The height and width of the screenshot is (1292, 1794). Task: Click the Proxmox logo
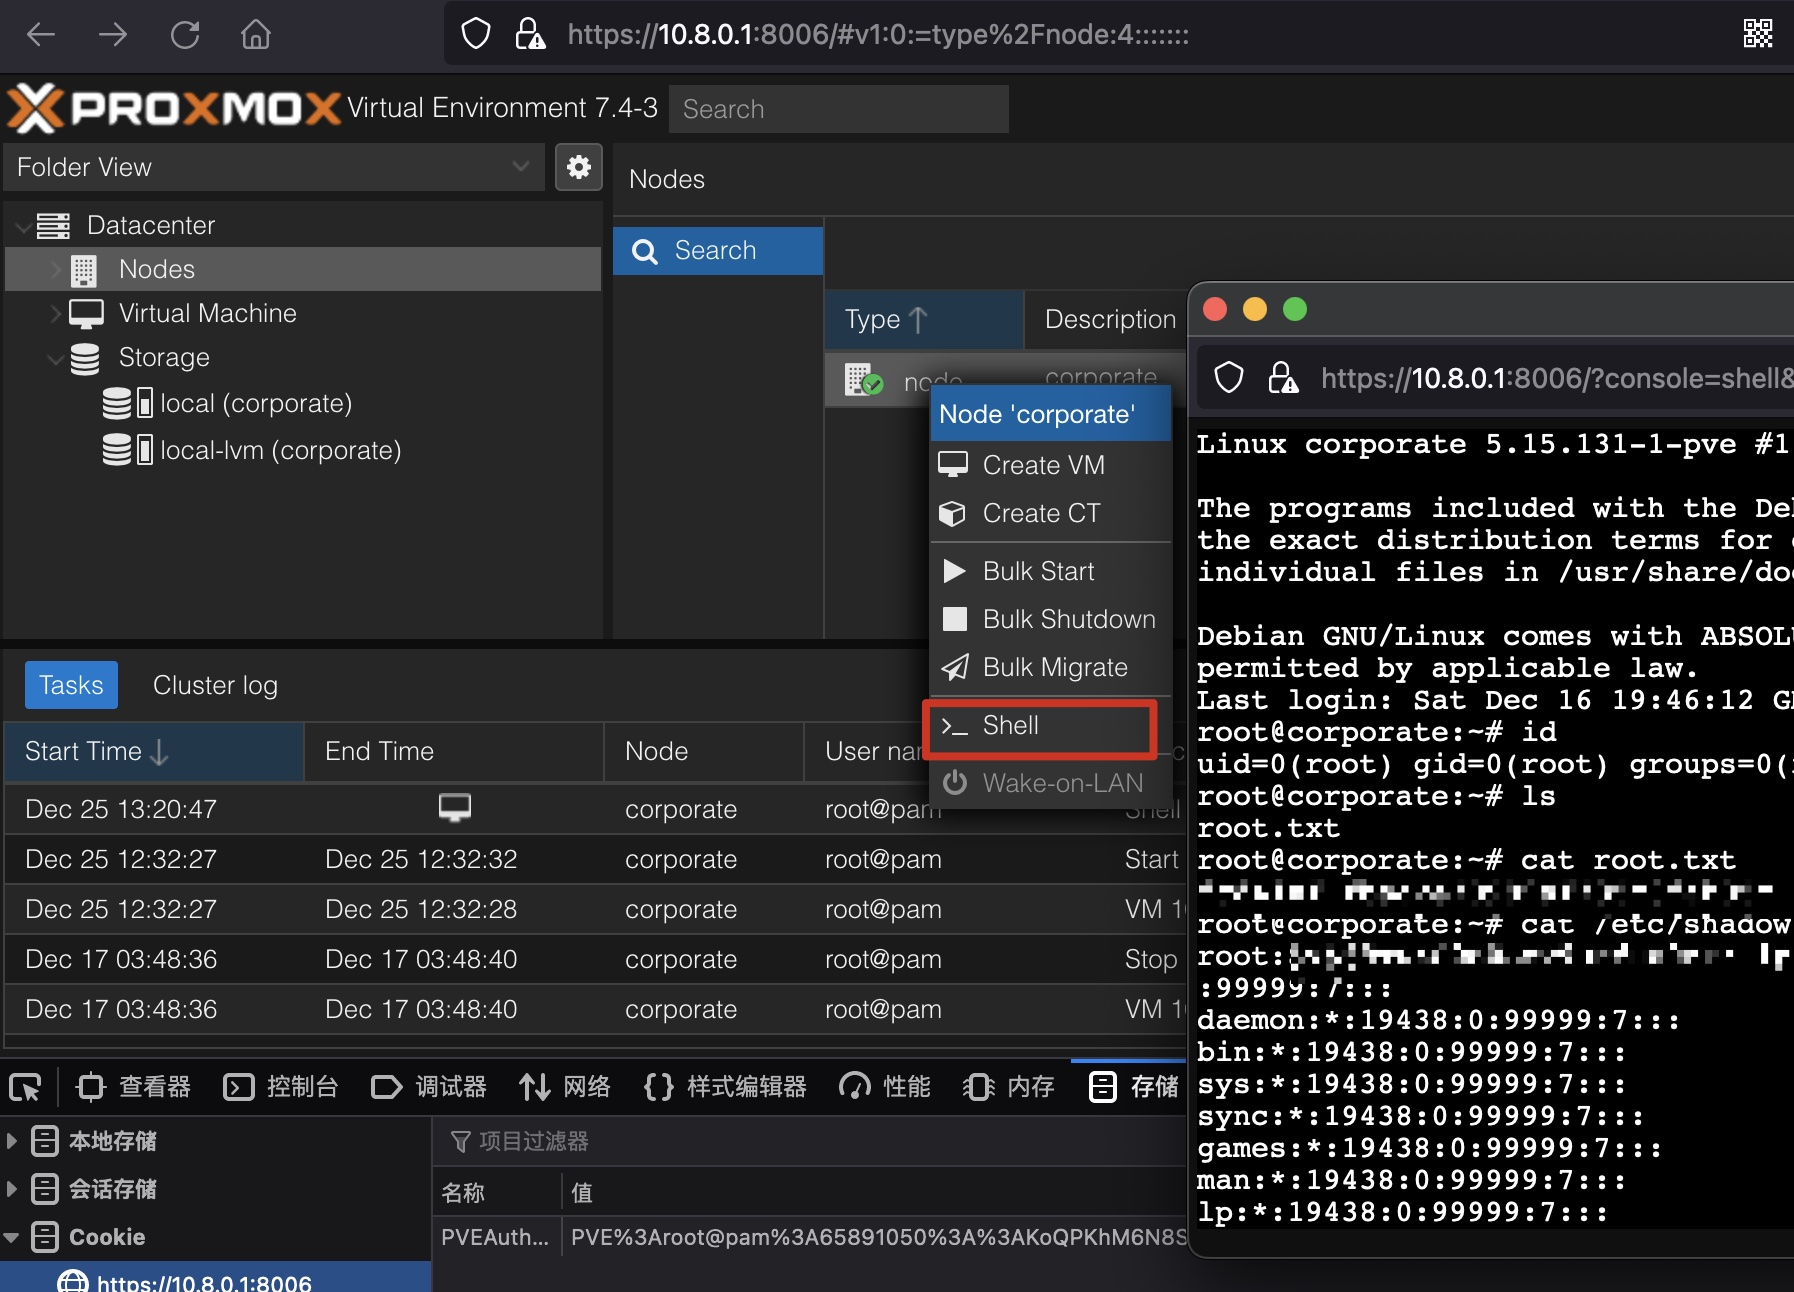click(174, 108)
